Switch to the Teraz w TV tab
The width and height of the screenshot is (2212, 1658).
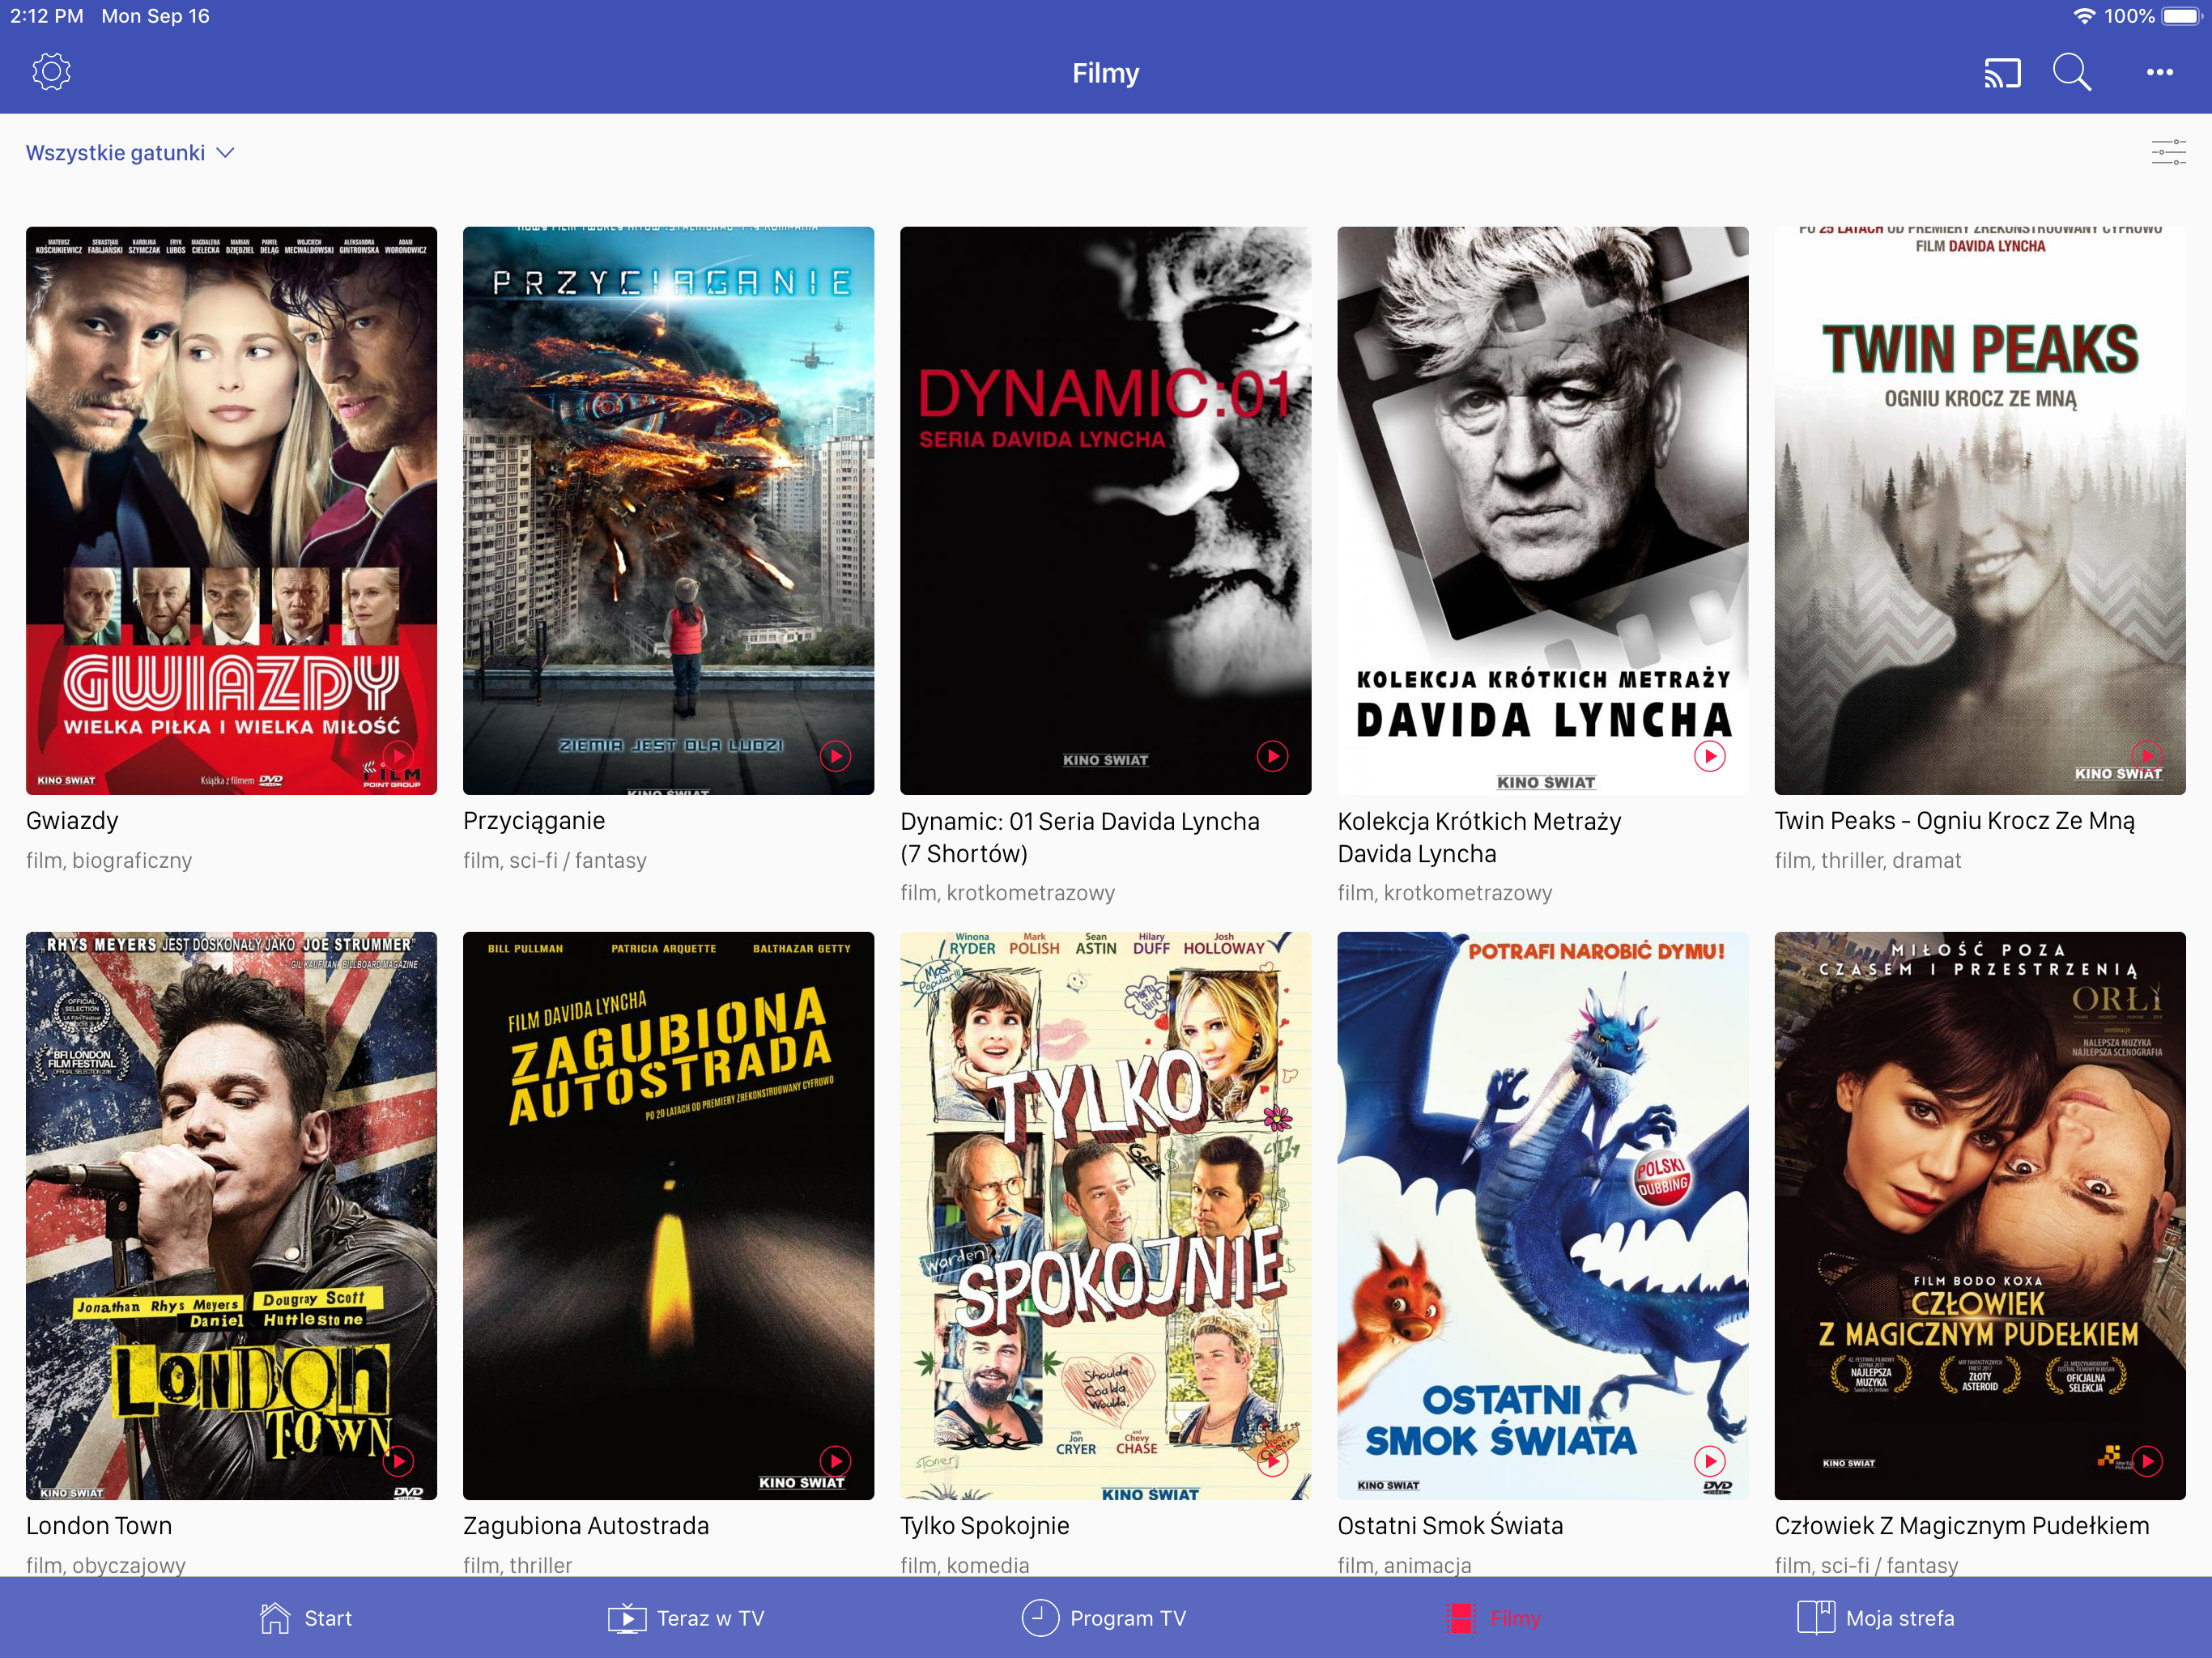pyautogui.click(x=686, y=1618)
